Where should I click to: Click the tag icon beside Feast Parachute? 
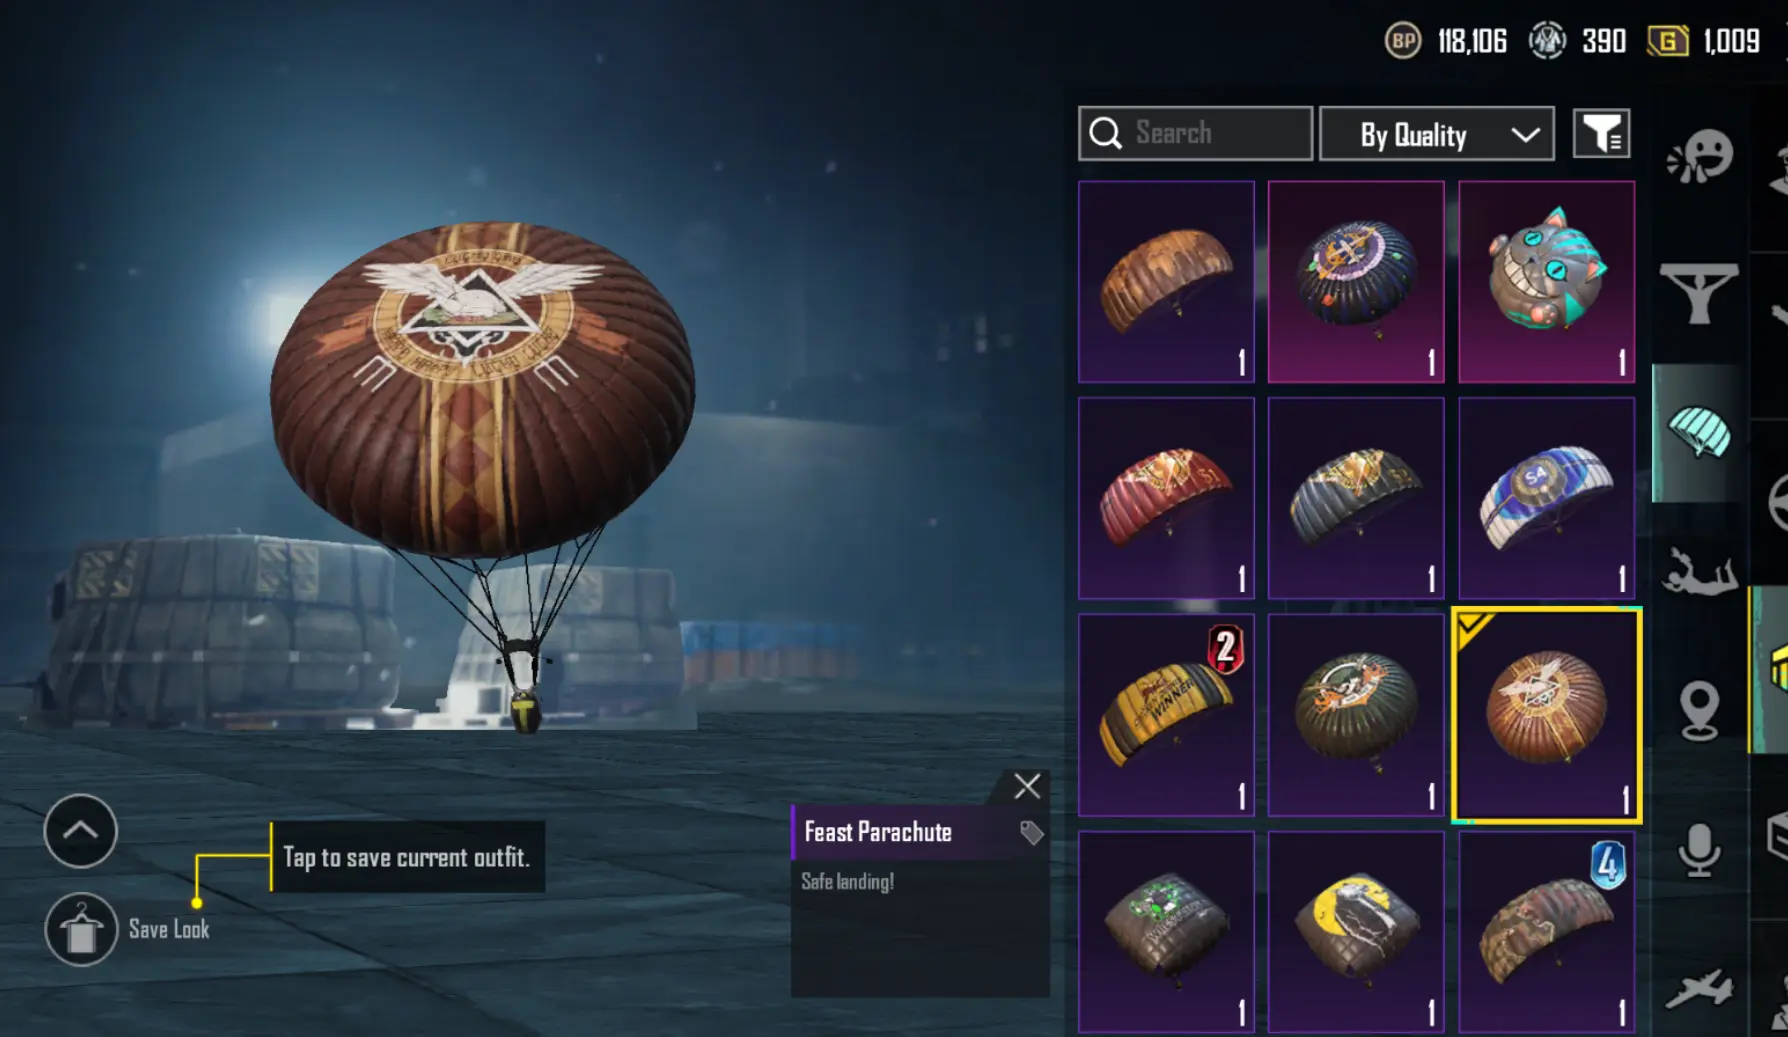tap(1031, 832)
